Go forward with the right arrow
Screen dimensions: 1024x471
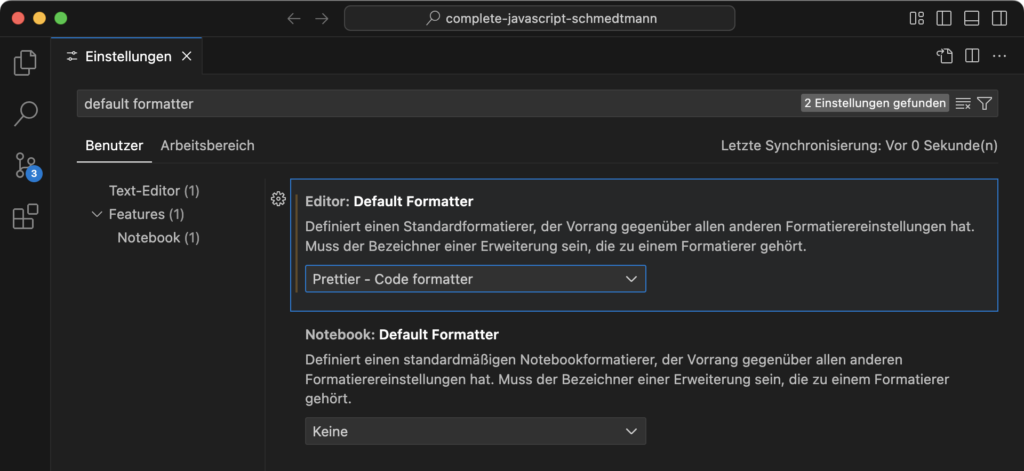[322, 18]
